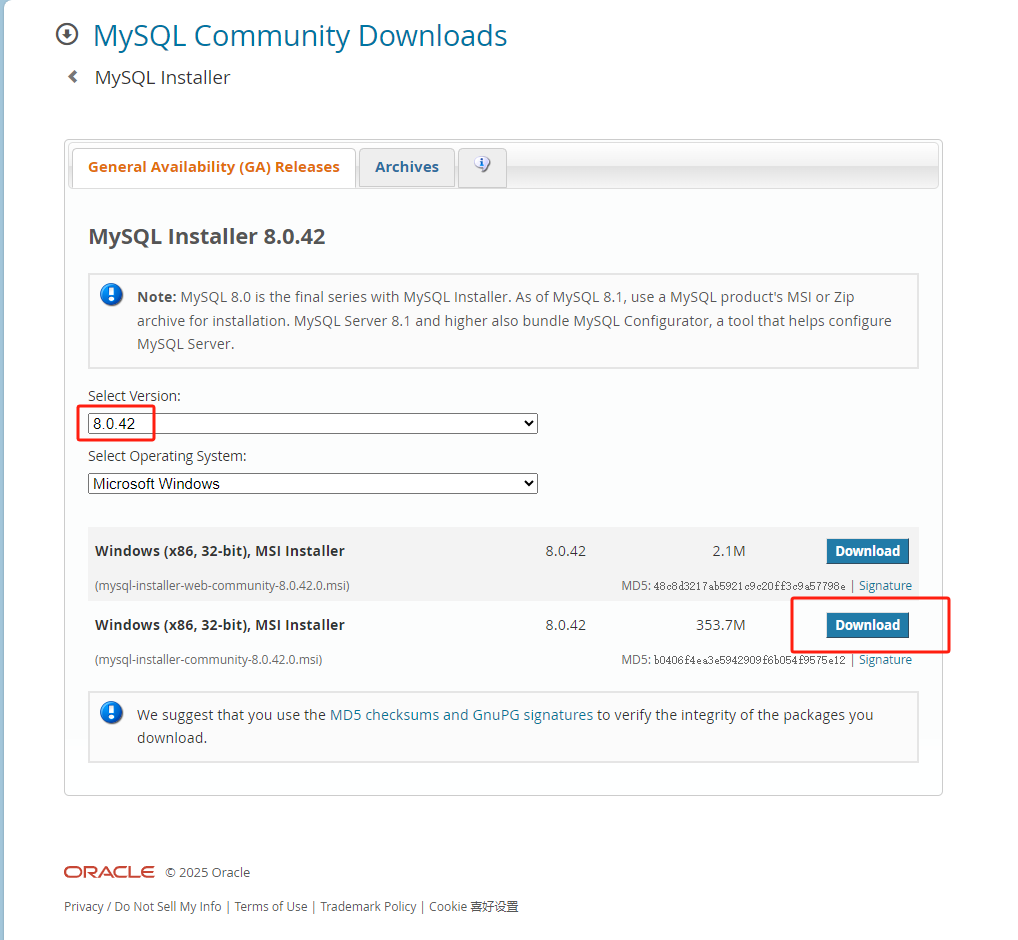
Task: Switch to General Availability (GA) Releases tab
Action: 214,167
